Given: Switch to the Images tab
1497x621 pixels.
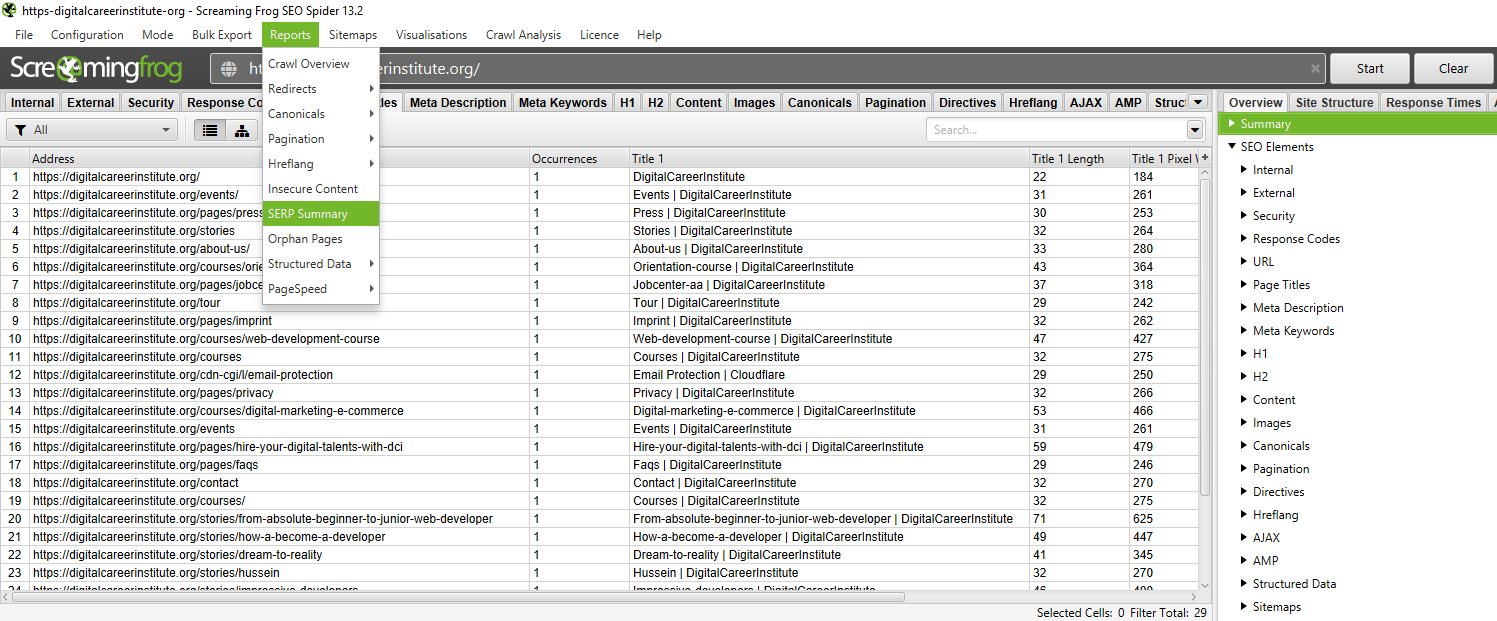Looking at the screenshot, I should click(754, 102).
